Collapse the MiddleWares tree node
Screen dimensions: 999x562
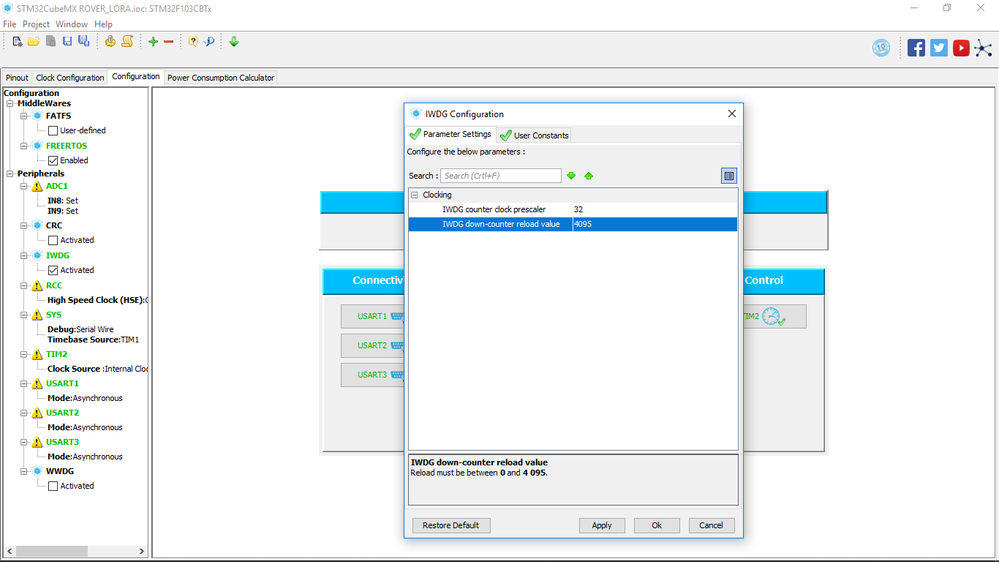(x=10, y=103)
